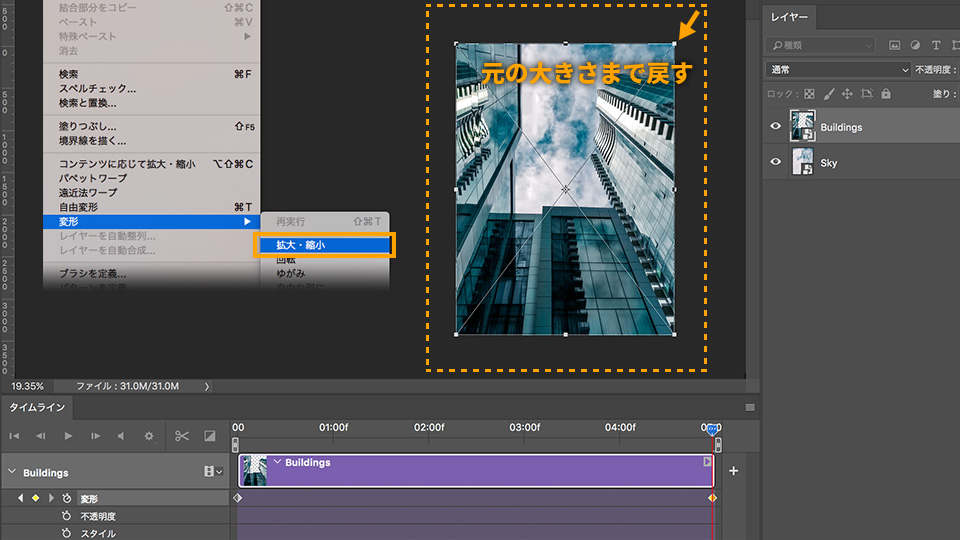The height and width of the screenshot is (540, 960).
Task: Select Sky layer thumbnail
Action: [x=803, y=162]
